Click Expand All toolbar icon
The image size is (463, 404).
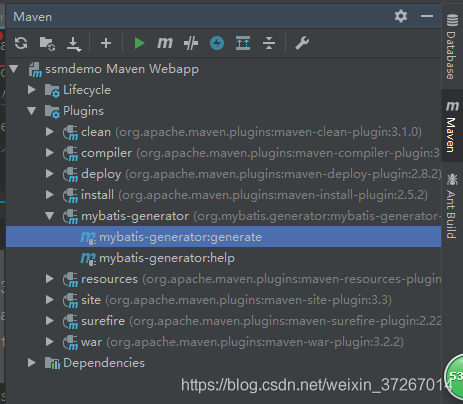pyautogui.click(x=243, y=43)
